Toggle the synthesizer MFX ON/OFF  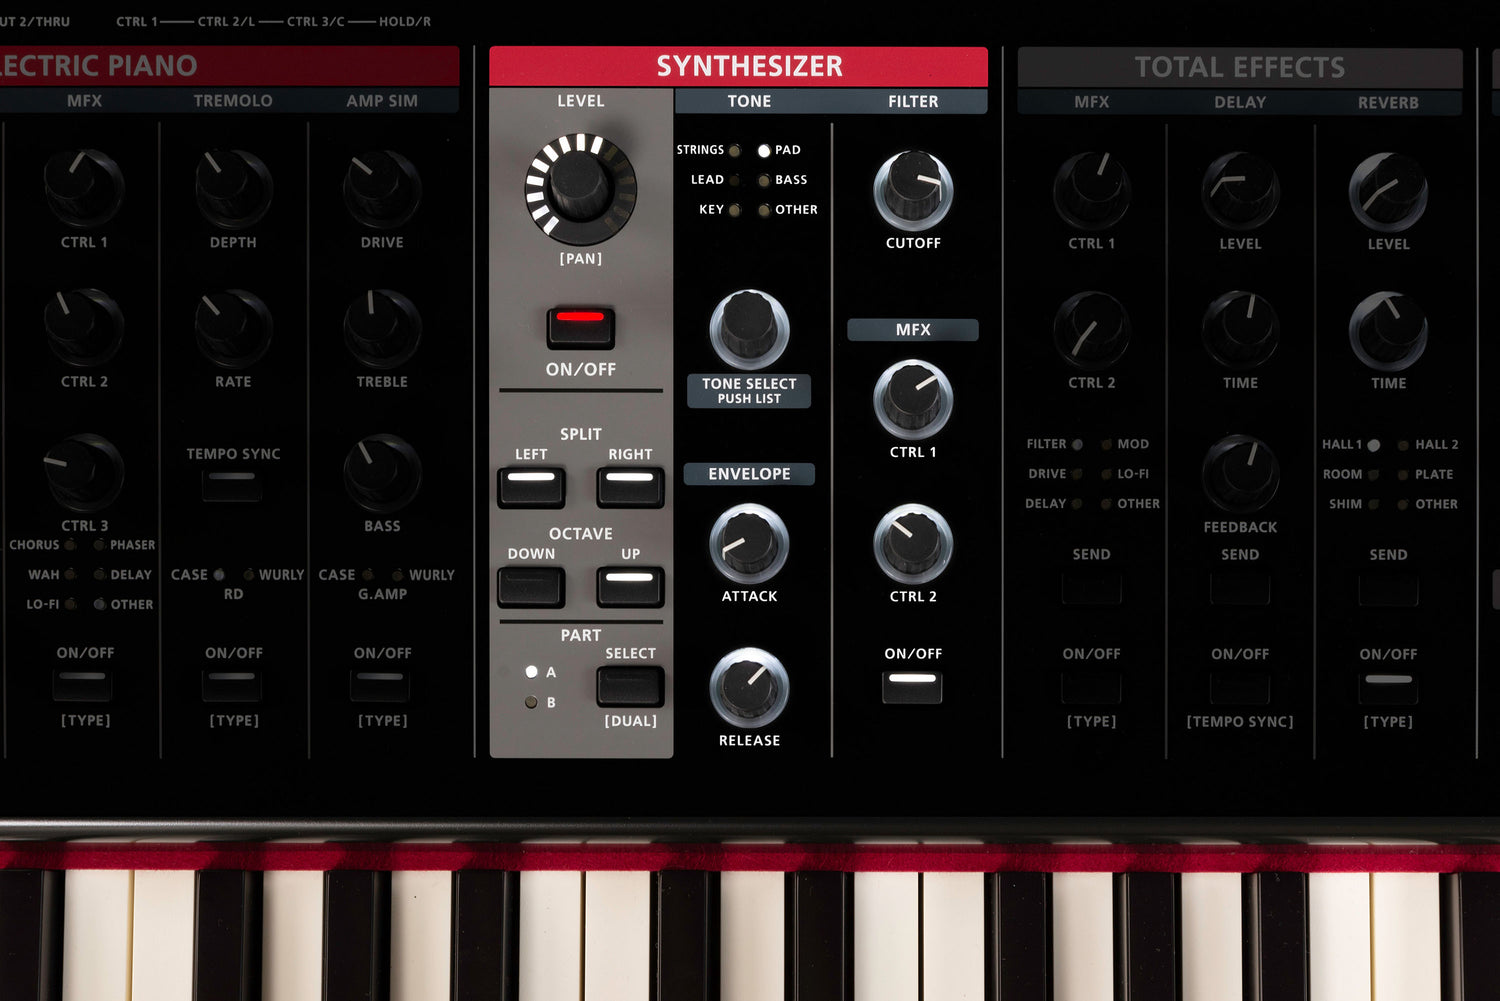(x=911, y=685)
